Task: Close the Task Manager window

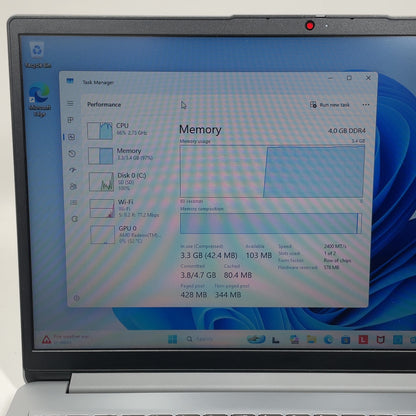Action: click(x=368, y=78)
